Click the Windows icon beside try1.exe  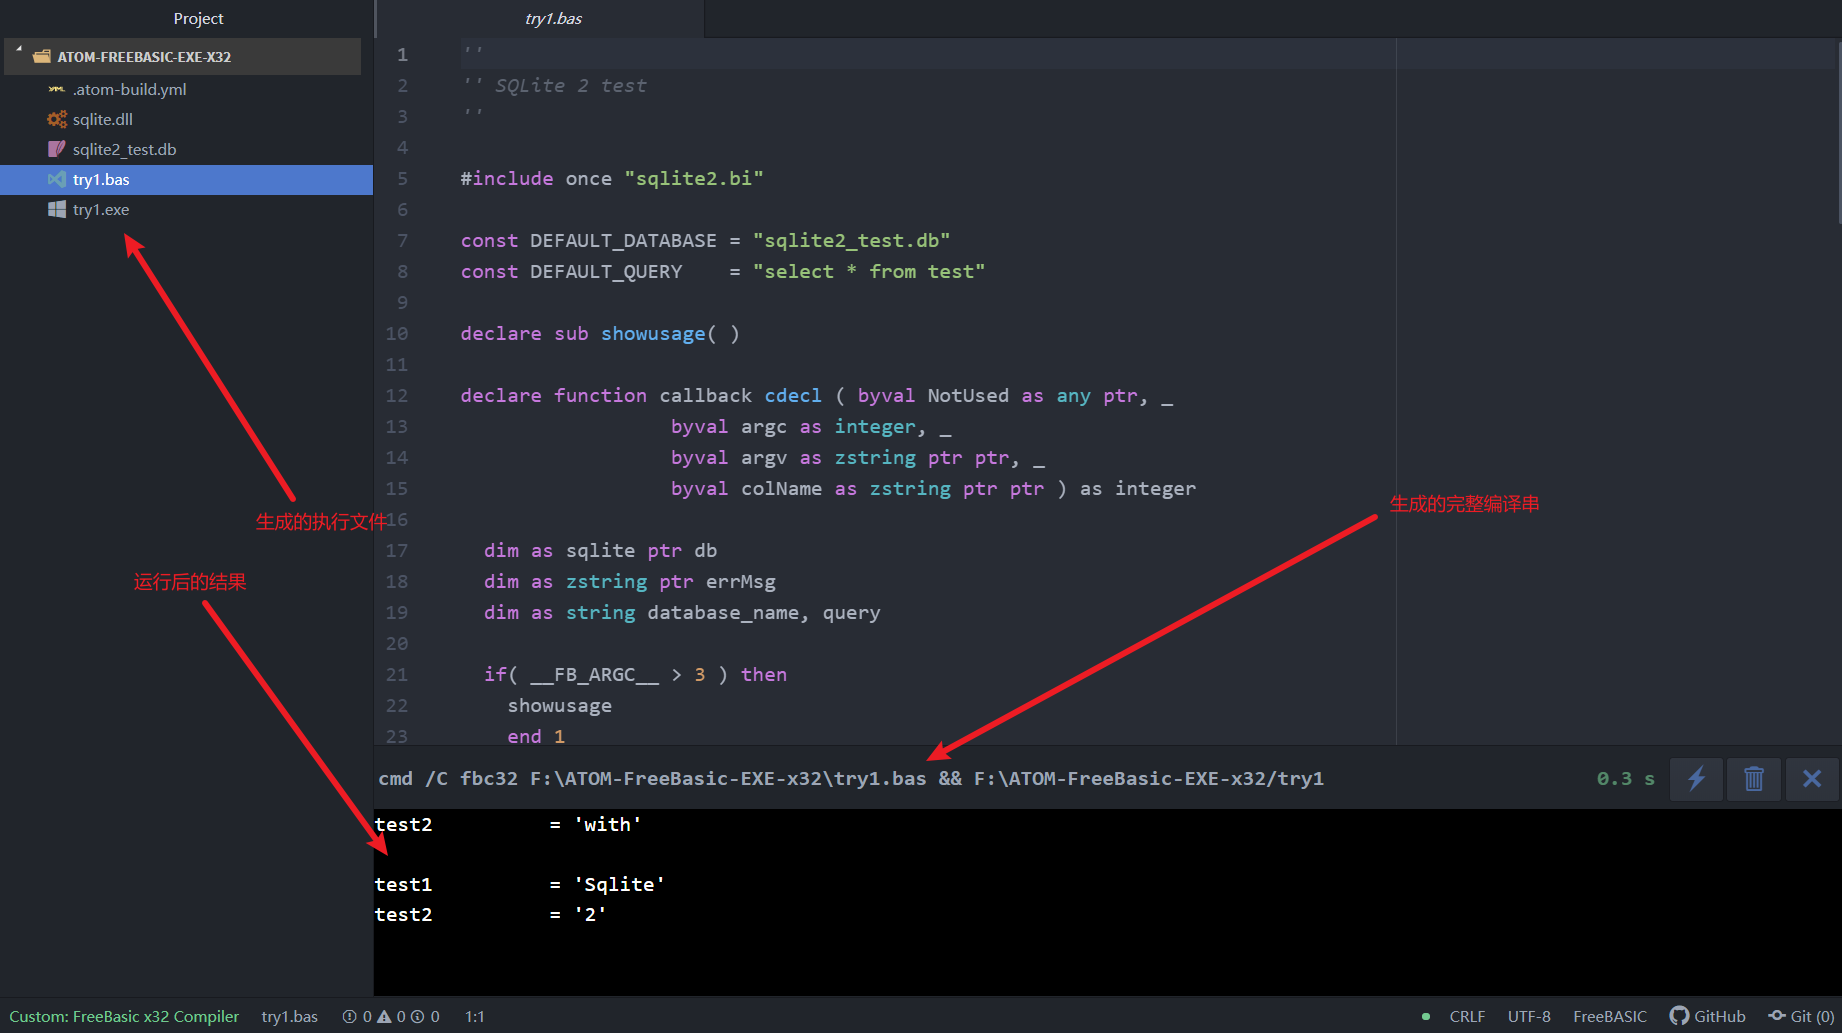coord(57,209)
